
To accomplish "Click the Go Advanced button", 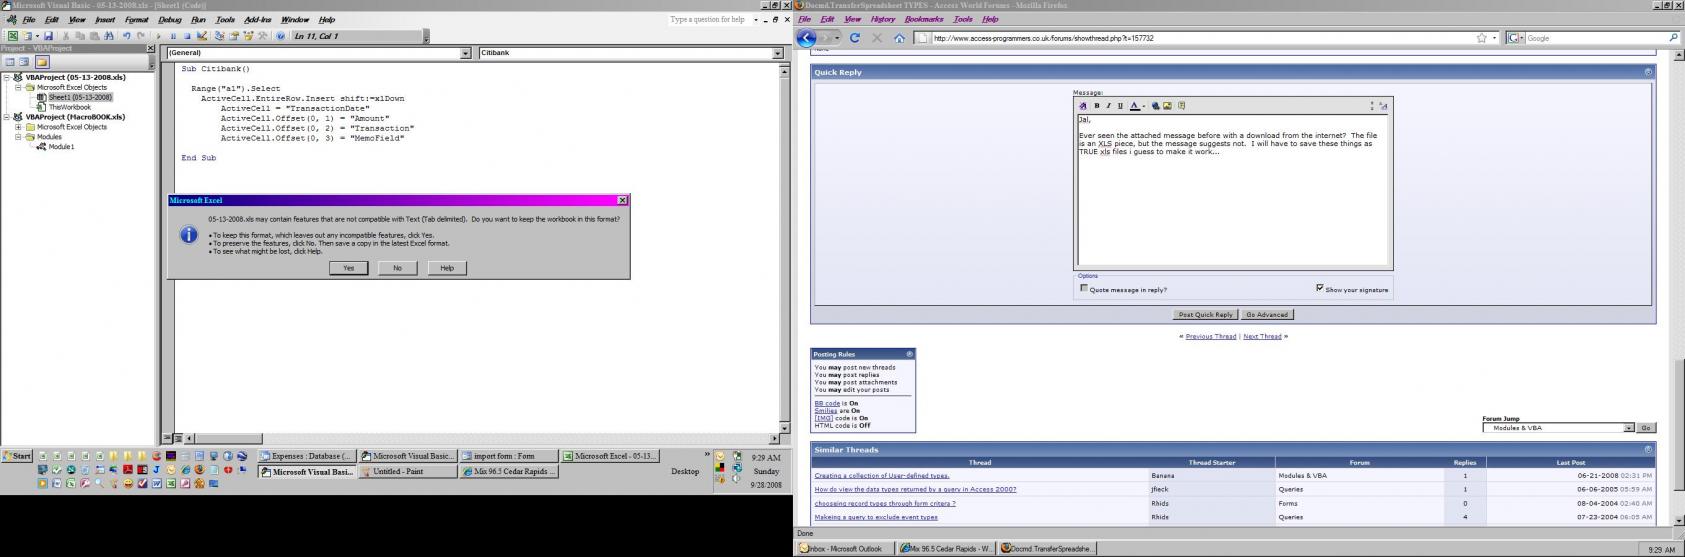I will pyautogui.click(x=1267, y=314).
